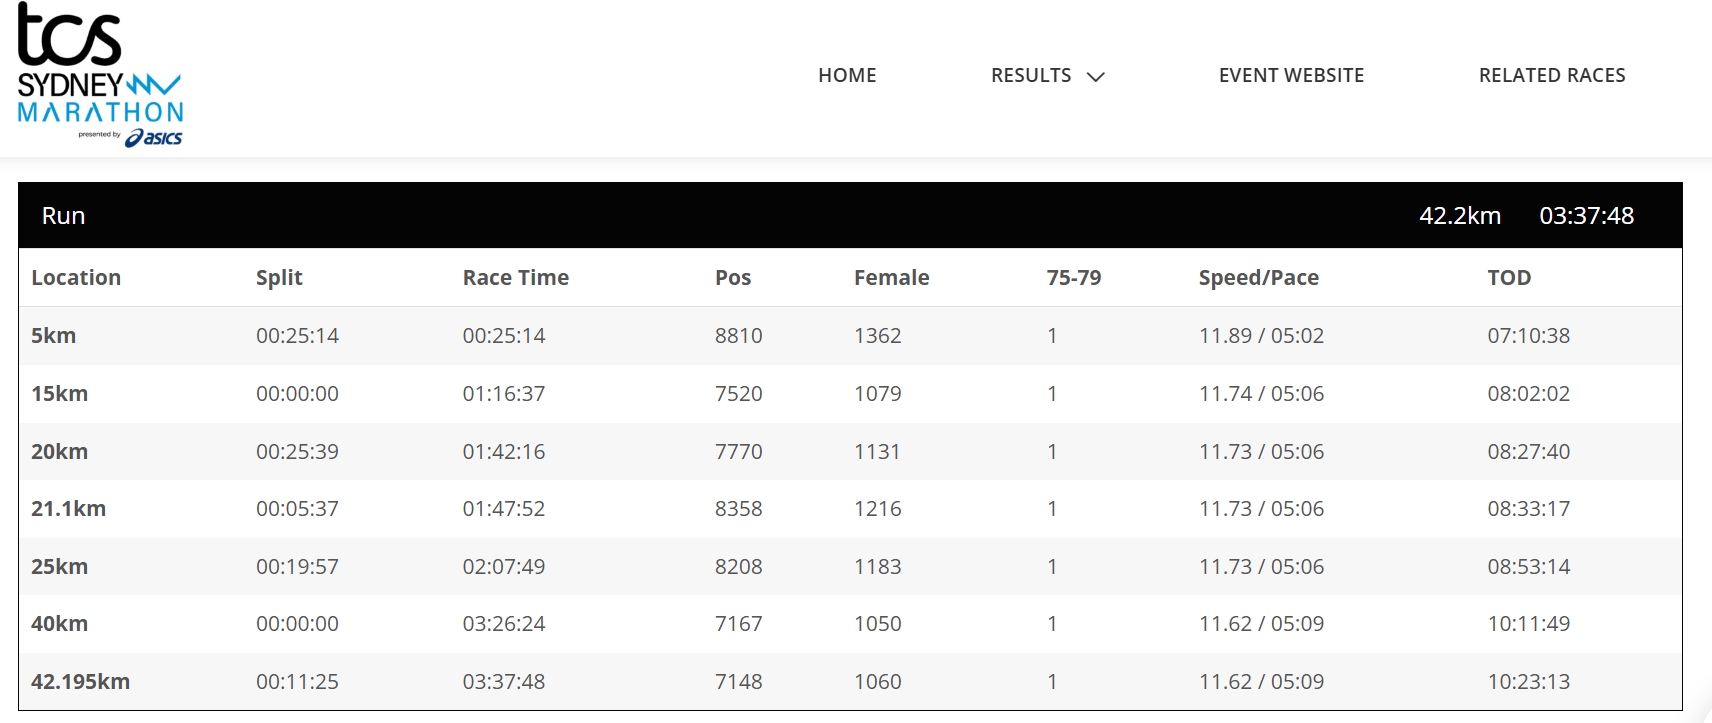Click the 42.195km finish row
The image size is (1712, 723).
pyautogui.click(x=850, y=682)
